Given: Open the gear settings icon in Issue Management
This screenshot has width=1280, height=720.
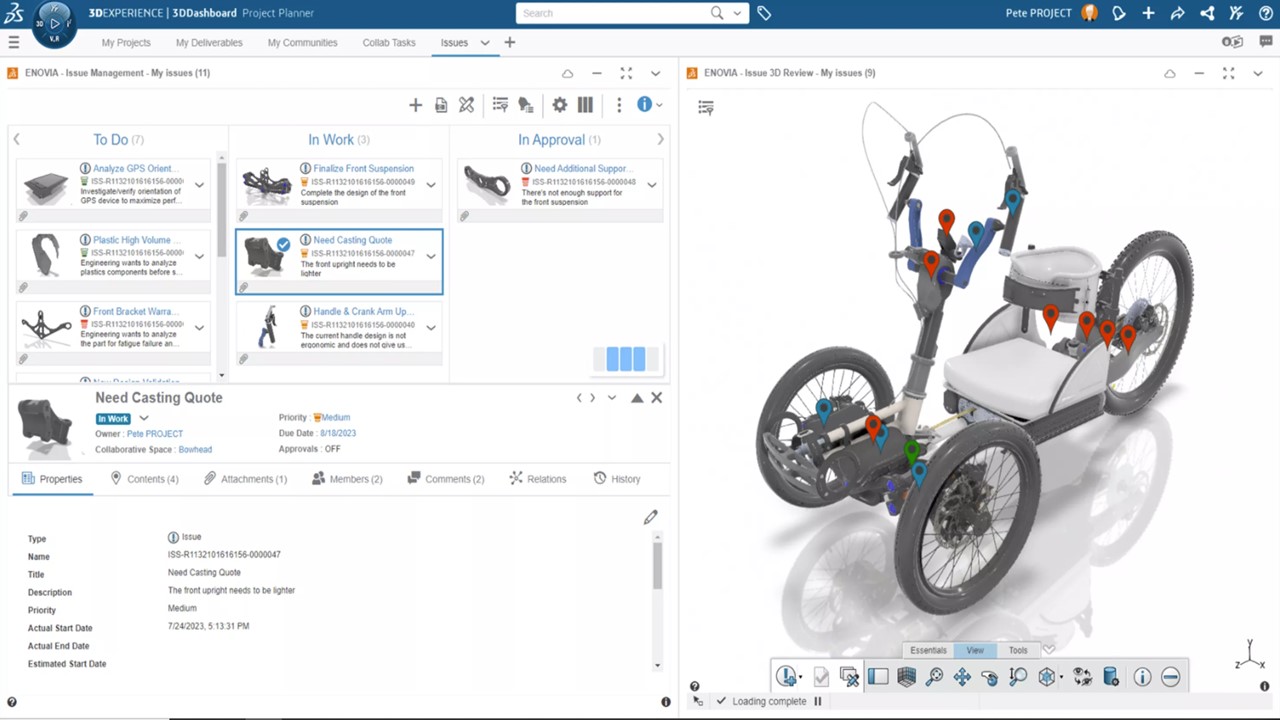Looking at the screenshot, I should (560, 105).
